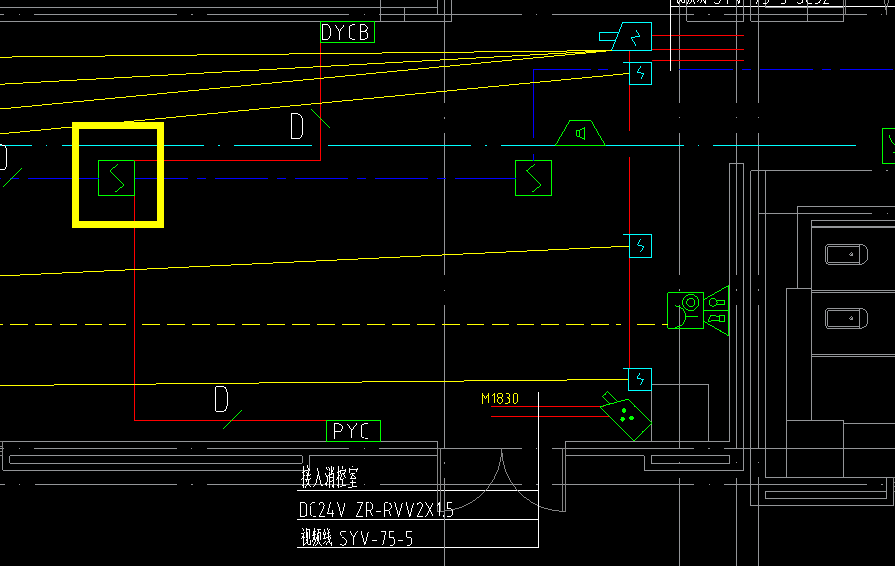This screenshot has width=895, height=566.
Task: Select the cyan lightning box under parallelogram
Action: 640,74
